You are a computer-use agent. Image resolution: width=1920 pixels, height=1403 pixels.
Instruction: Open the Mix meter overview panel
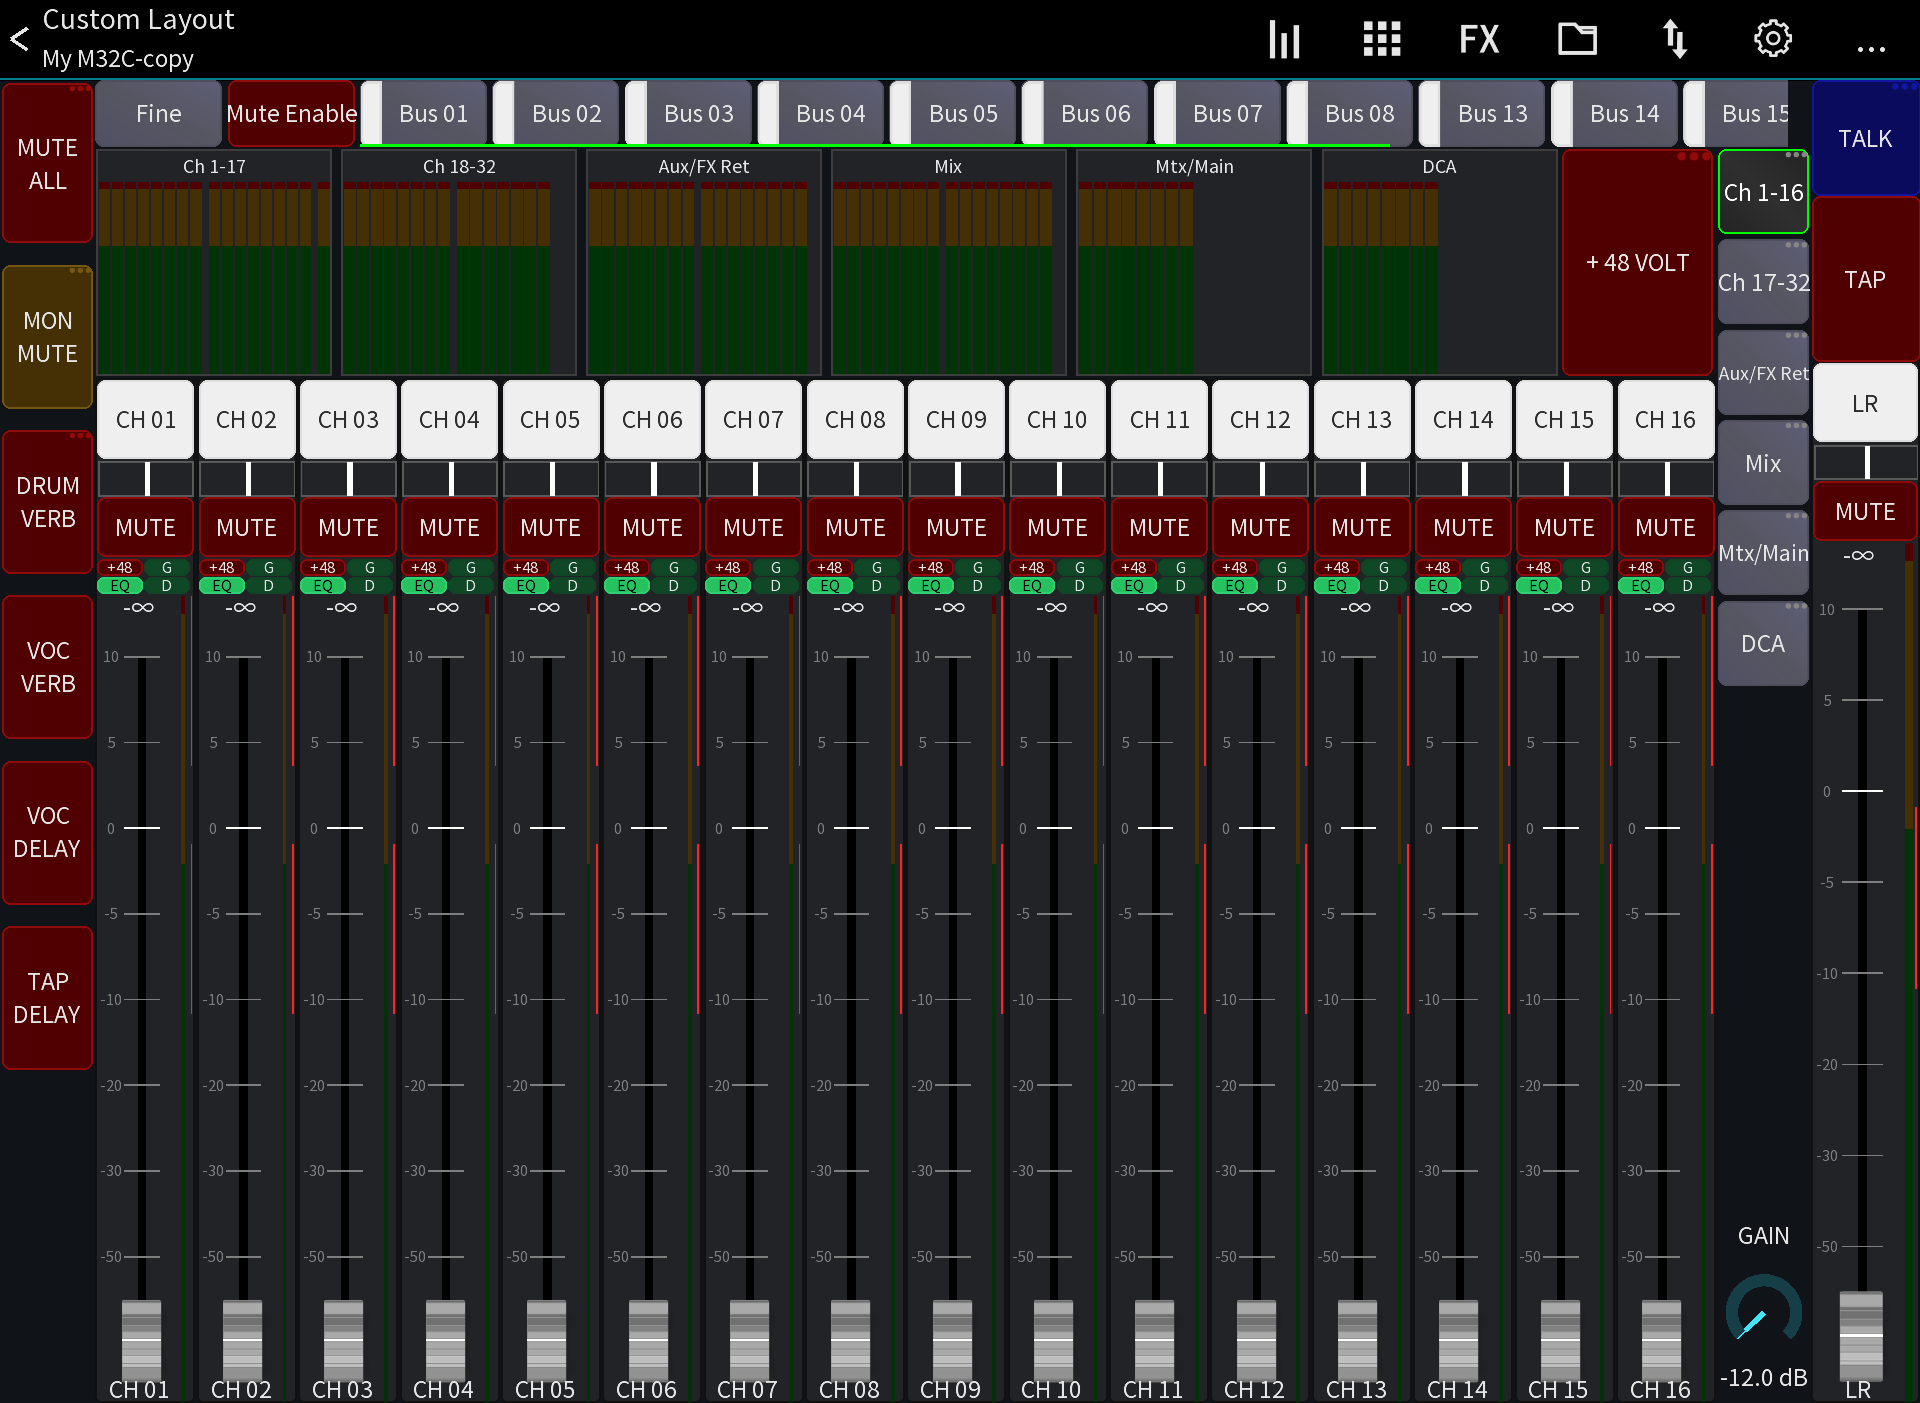click(x=948, y=262)
